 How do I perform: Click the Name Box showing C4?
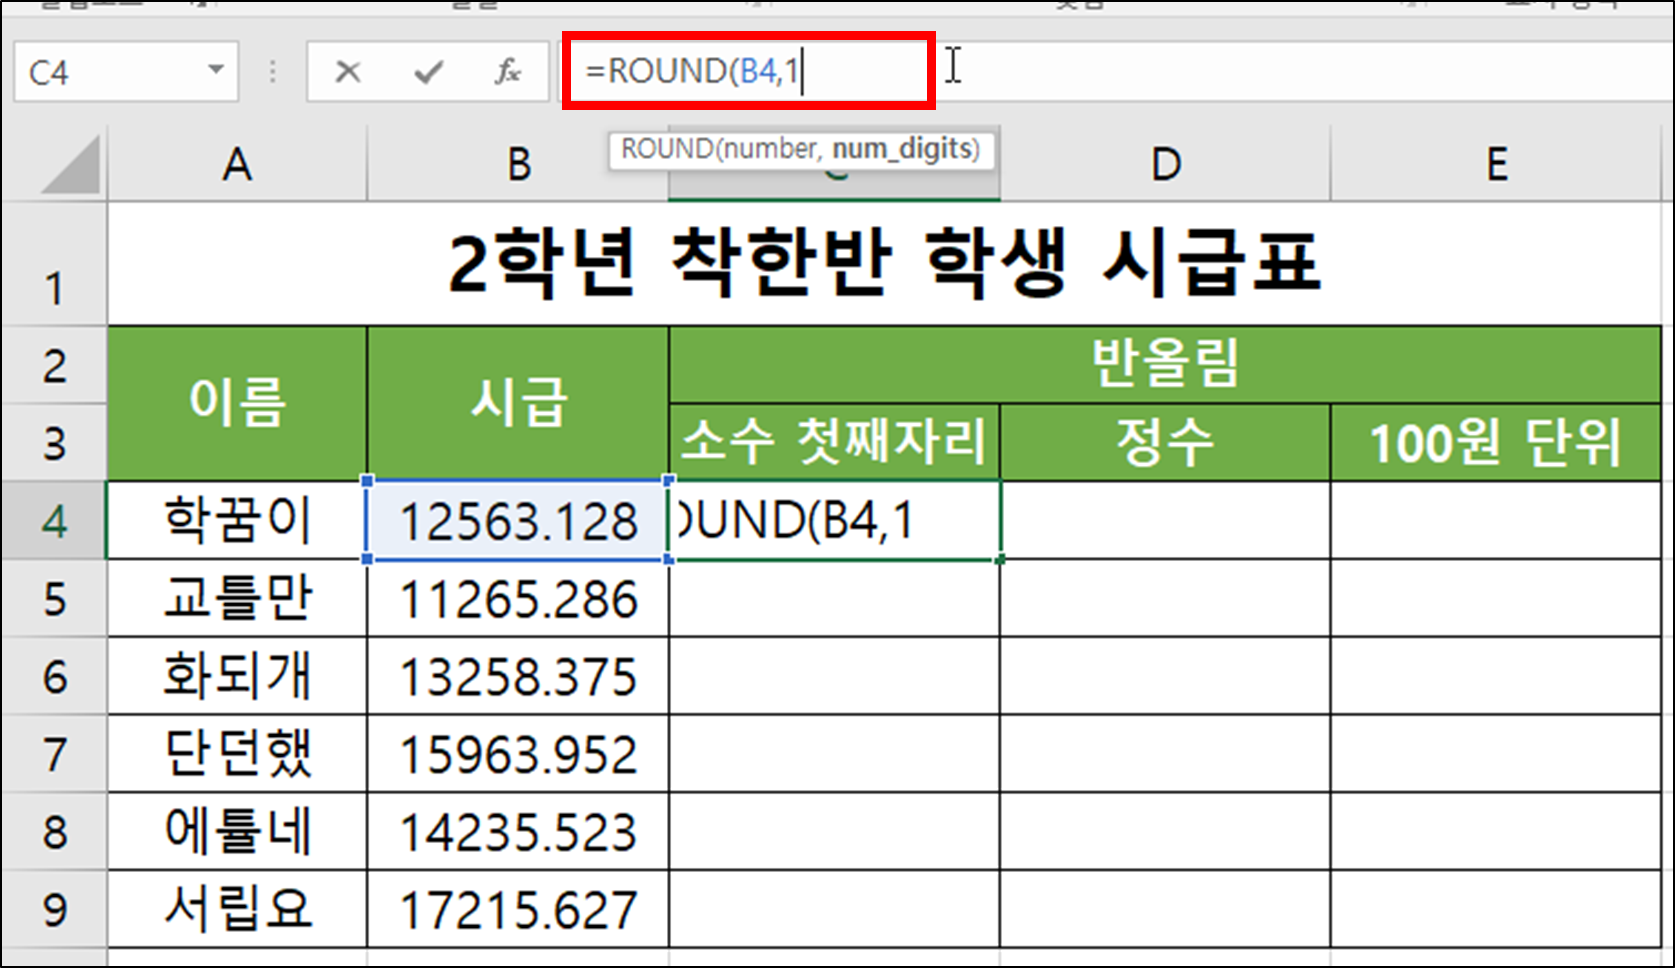click(110, 71)
